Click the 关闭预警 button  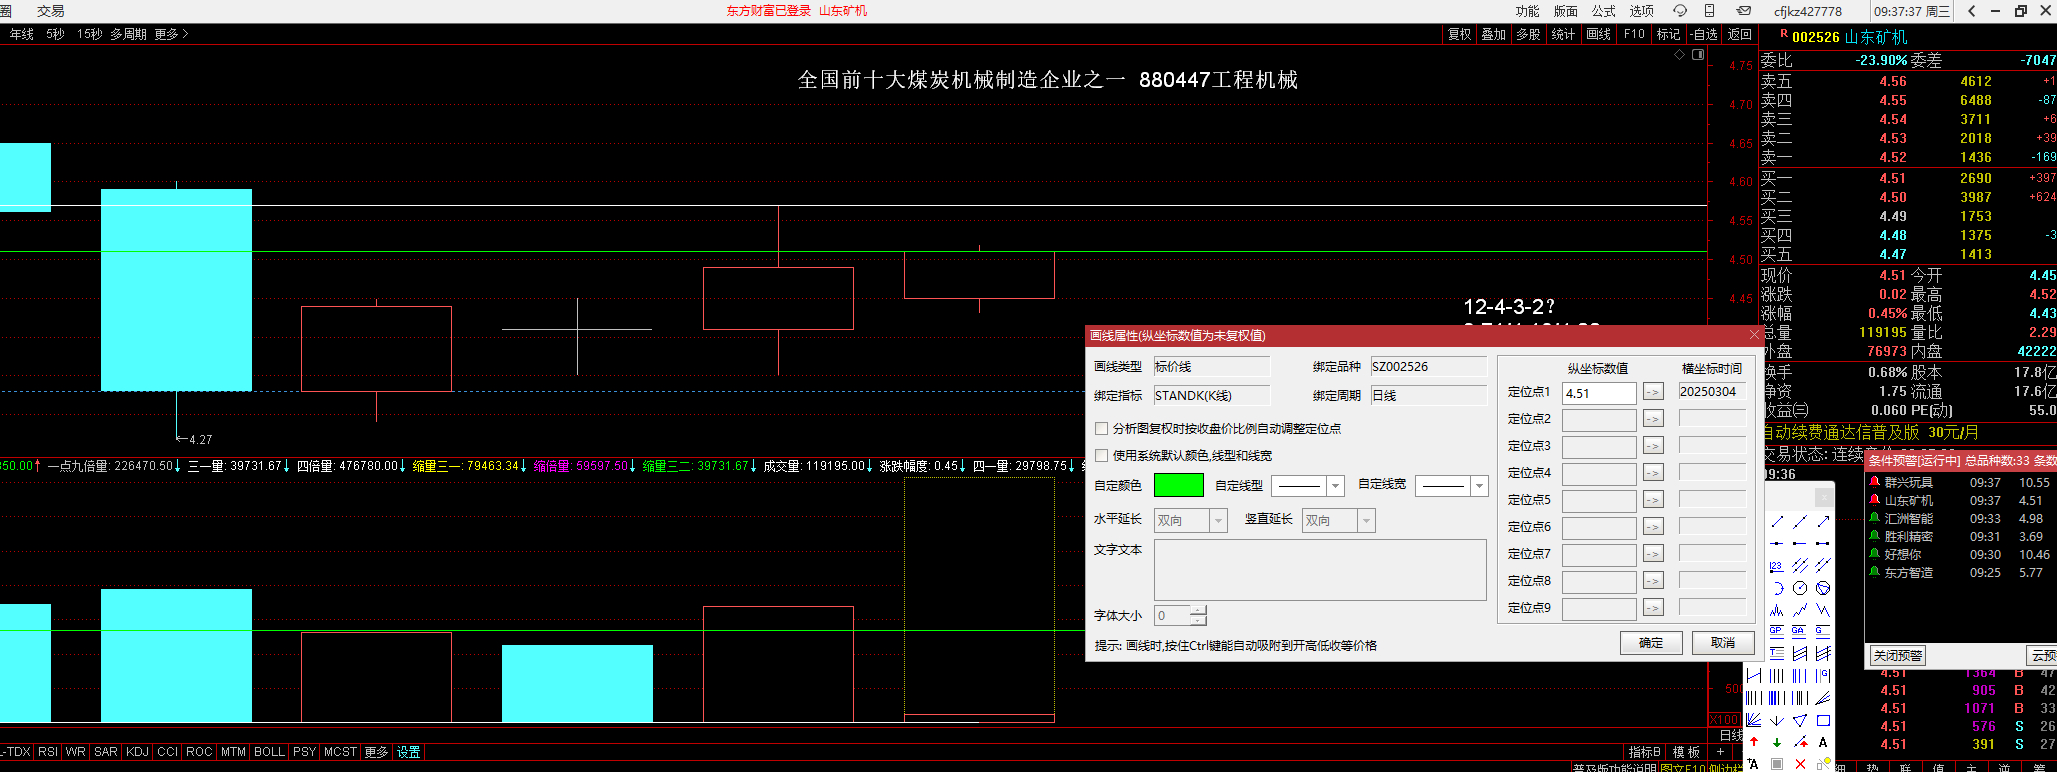(x=1897, y=656)
